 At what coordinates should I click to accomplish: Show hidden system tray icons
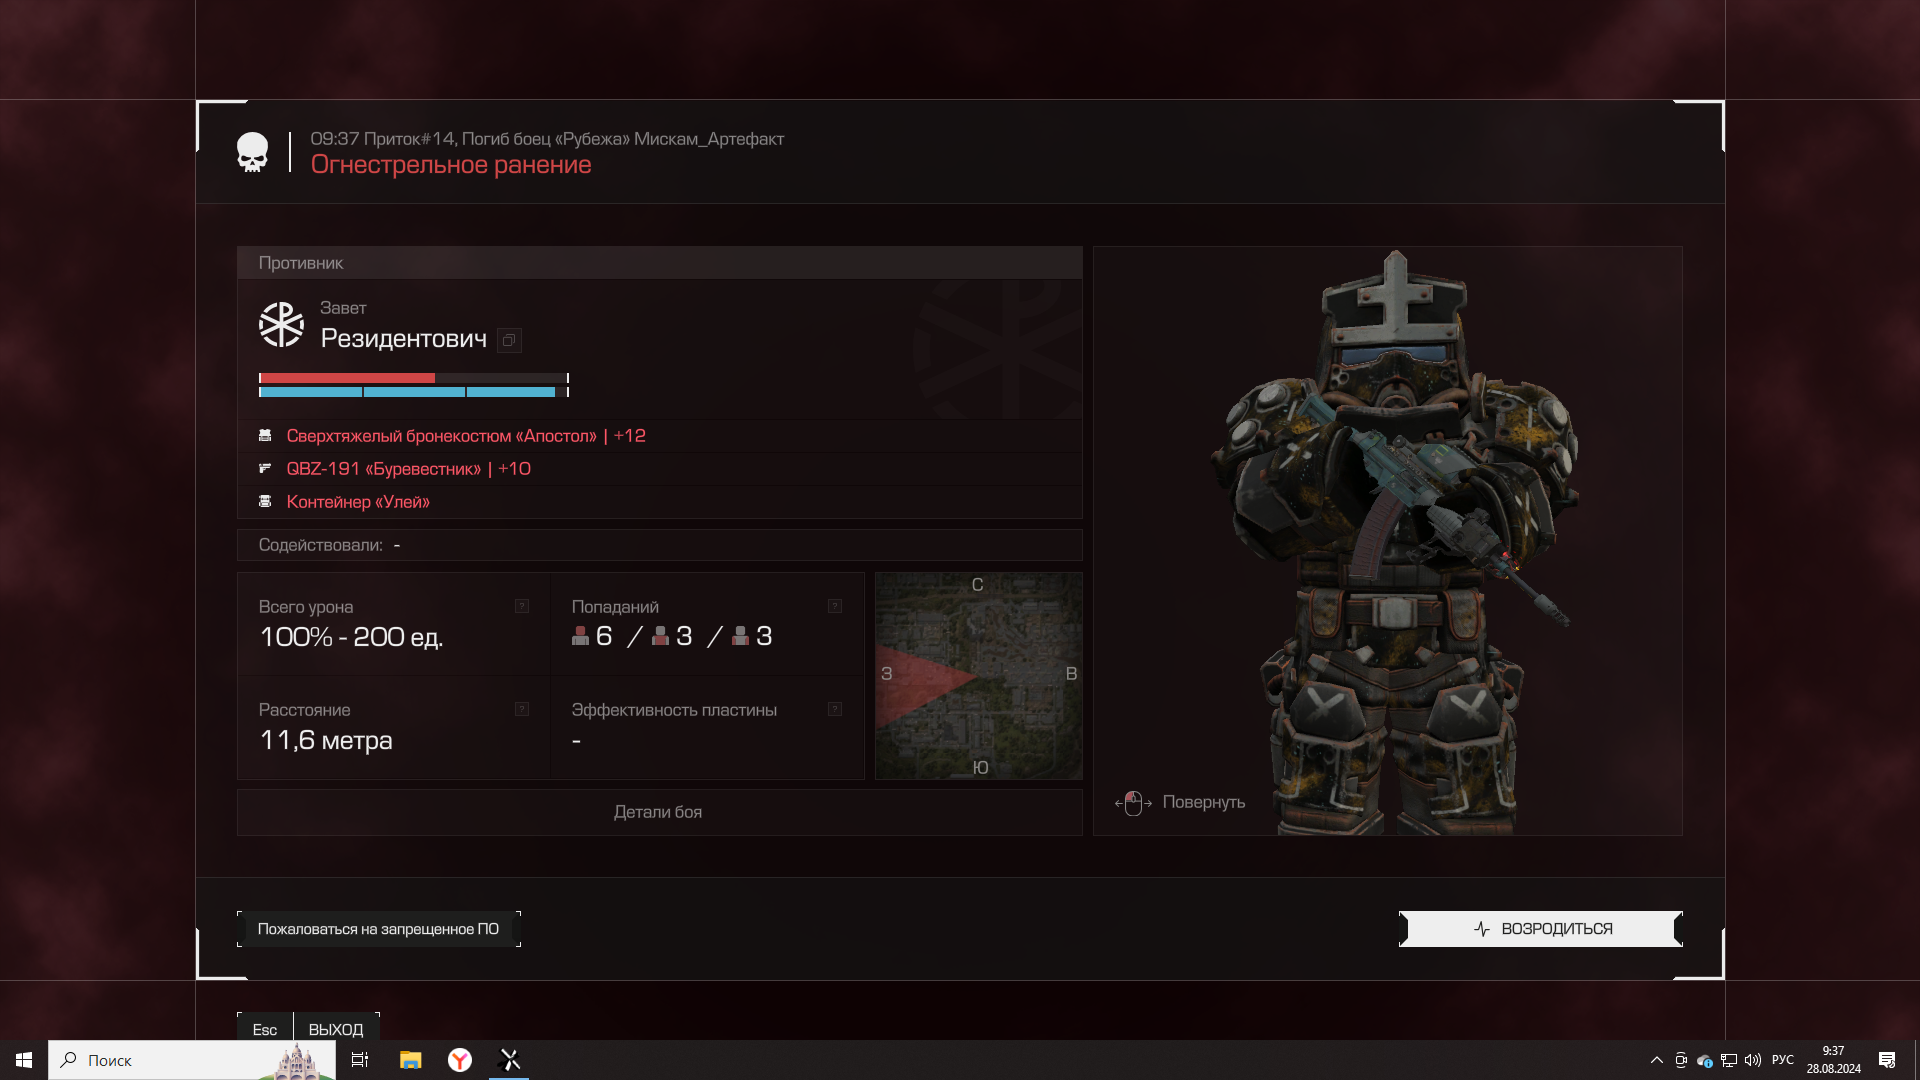[1657, 1060]
